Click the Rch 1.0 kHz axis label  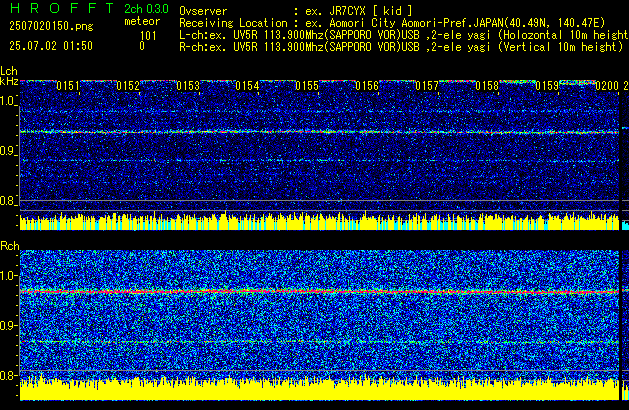(x=8, y=276)
